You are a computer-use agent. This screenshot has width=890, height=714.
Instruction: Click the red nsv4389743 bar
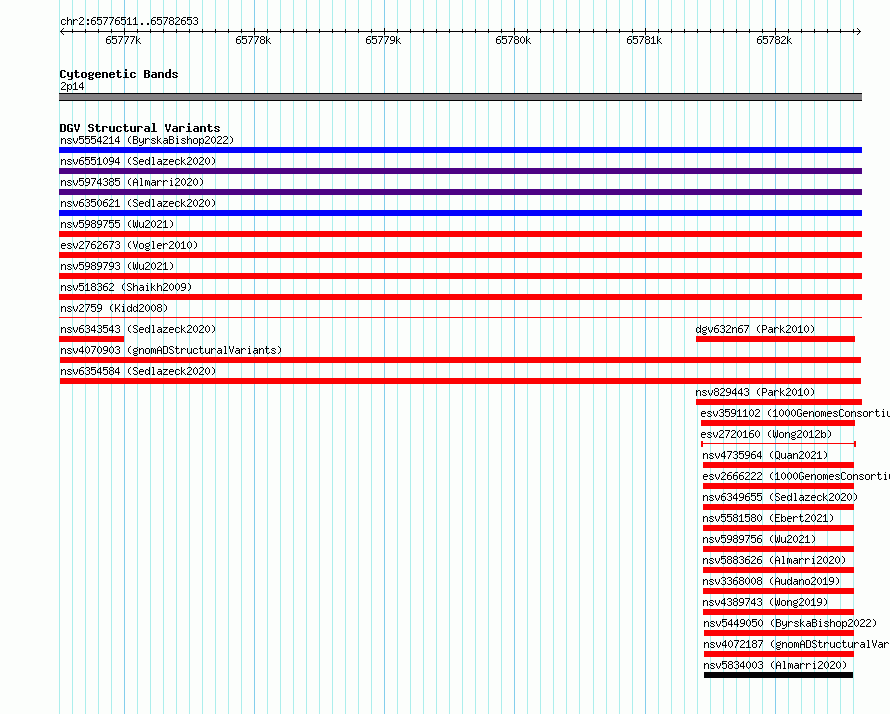(x=778, y=612)
